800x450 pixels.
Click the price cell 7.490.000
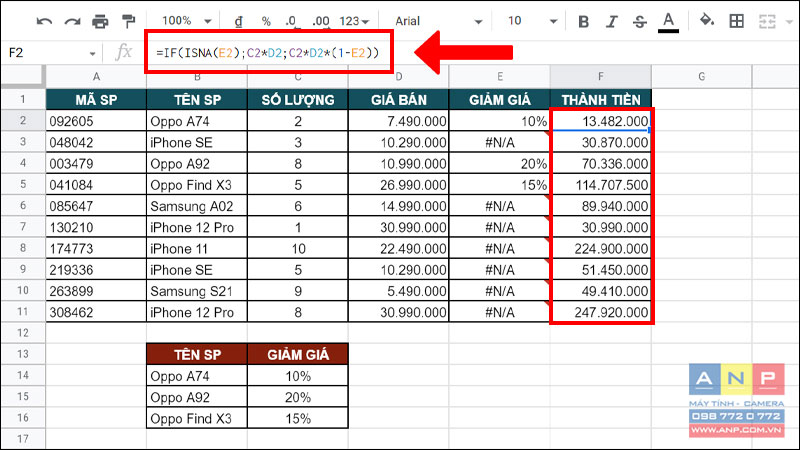pos(398,121)
